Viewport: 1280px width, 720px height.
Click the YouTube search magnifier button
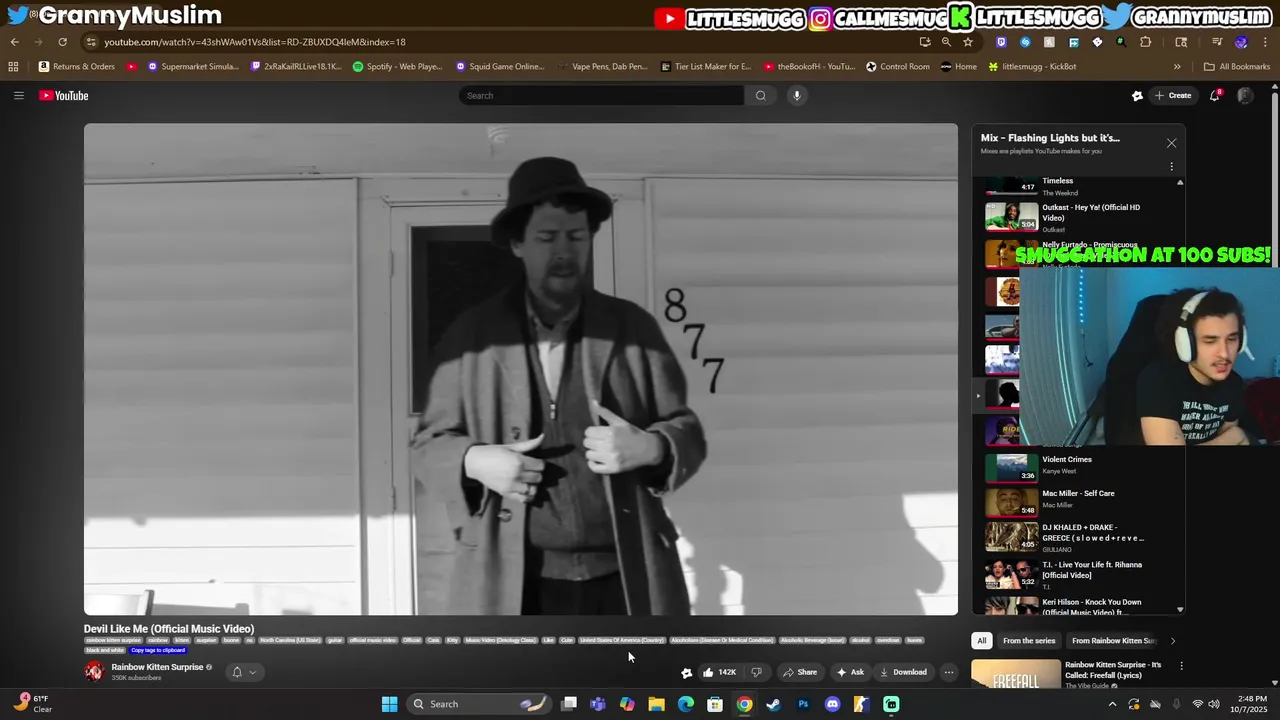click(761, 96)
